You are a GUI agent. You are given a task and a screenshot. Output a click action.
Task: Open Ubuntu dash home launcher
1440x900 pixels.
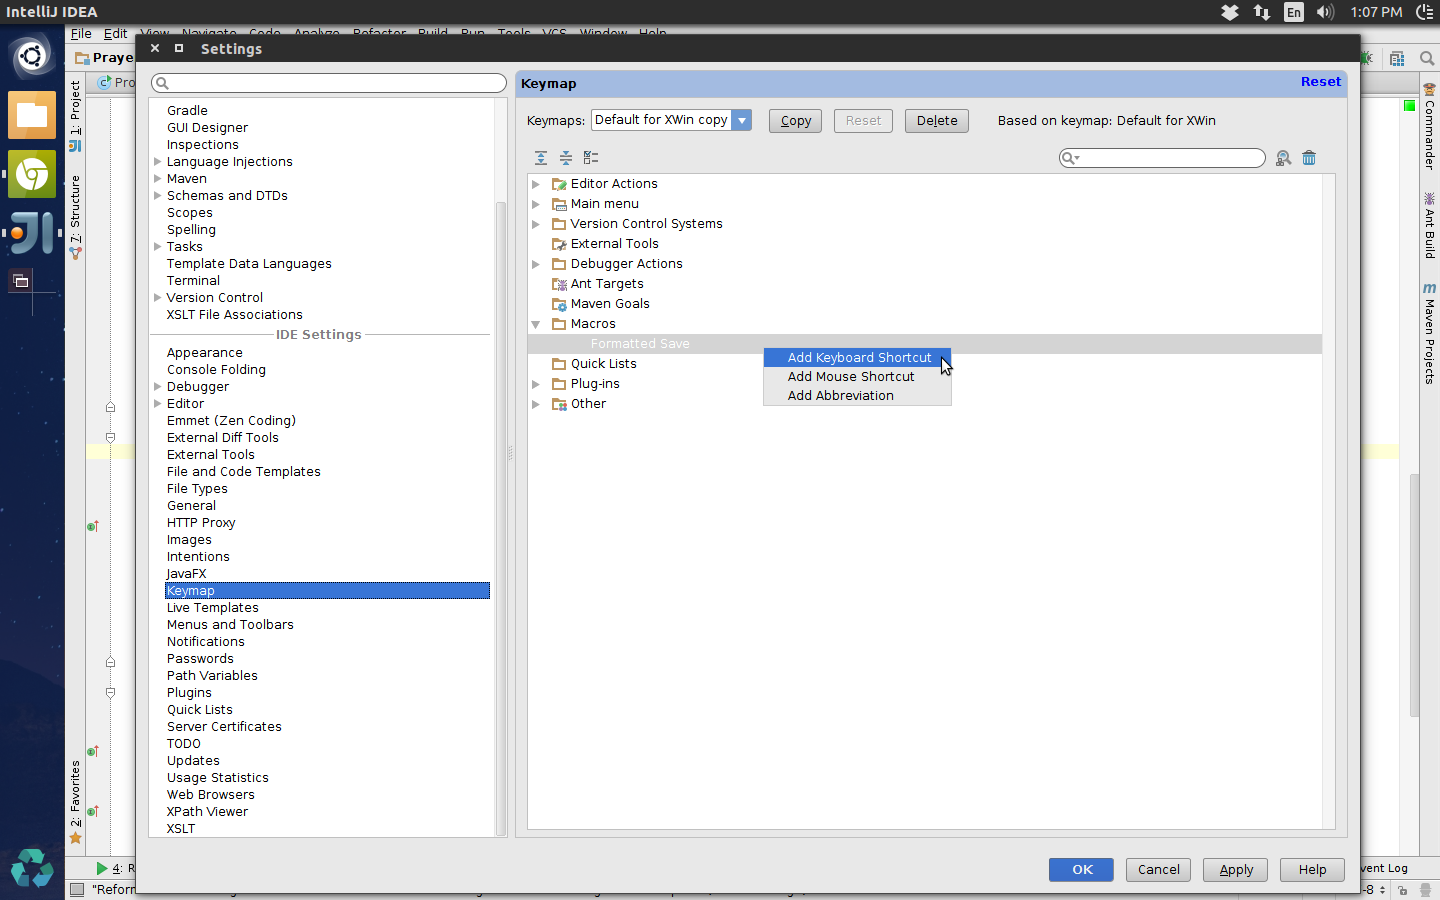click(32, 57)
